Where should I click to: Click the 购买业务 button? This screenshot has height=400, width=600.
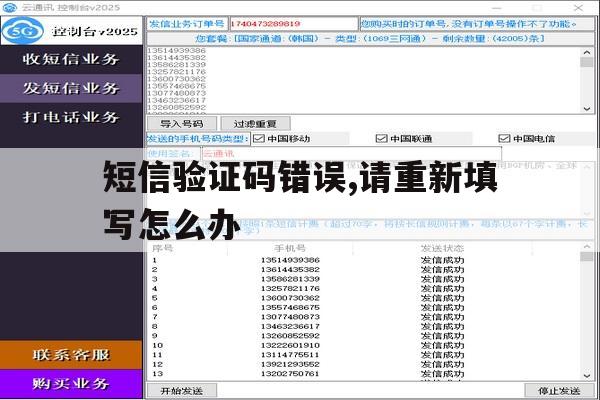pos(71,384)
